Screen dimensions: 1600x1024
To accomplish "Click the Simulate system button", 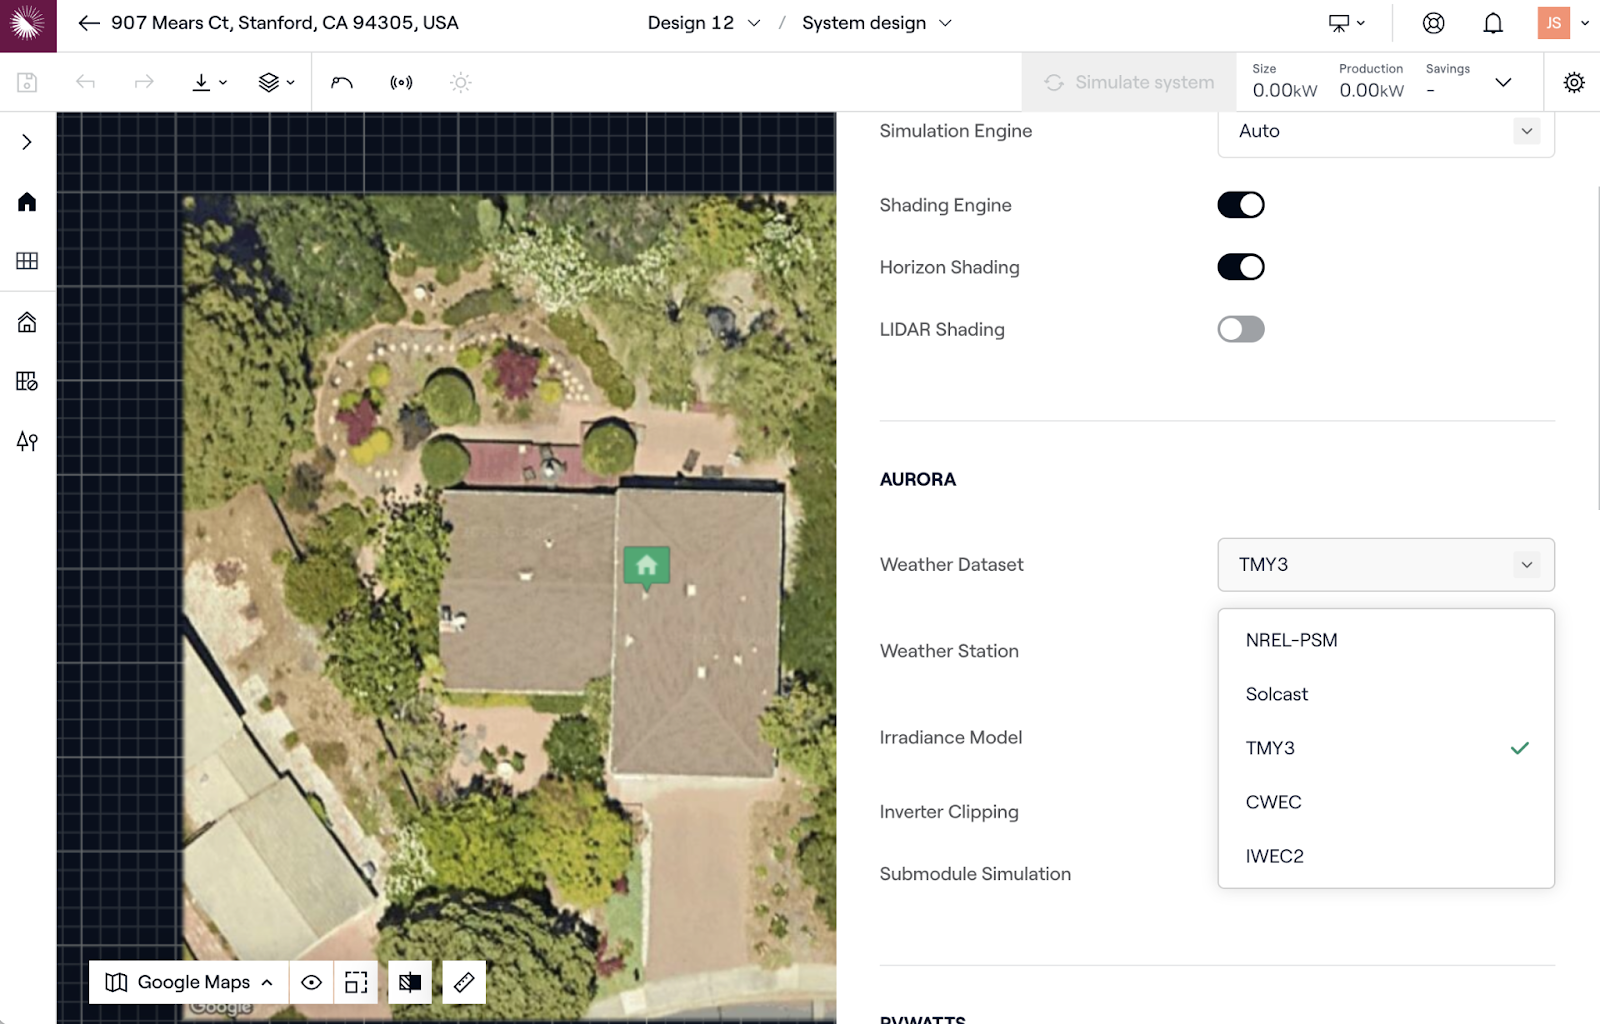I will pyautogui.click(x=1129, y=83).
